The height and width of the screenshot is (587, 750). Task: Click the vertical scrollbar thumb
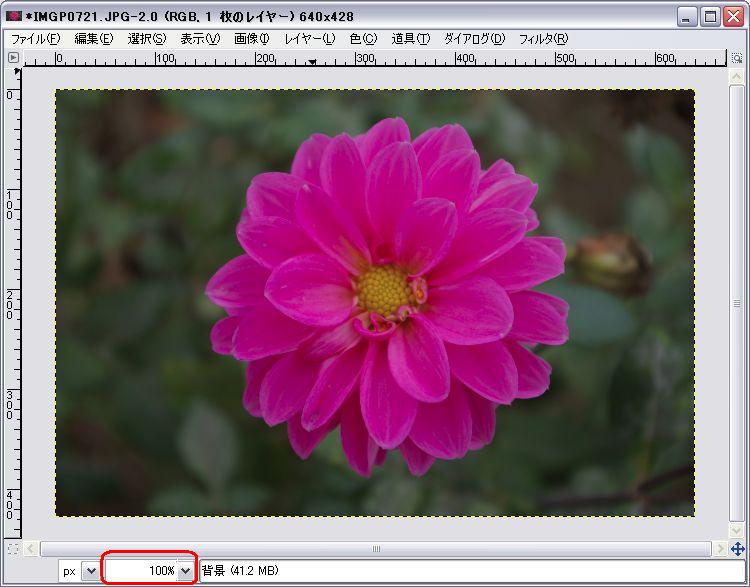(736, 303)
